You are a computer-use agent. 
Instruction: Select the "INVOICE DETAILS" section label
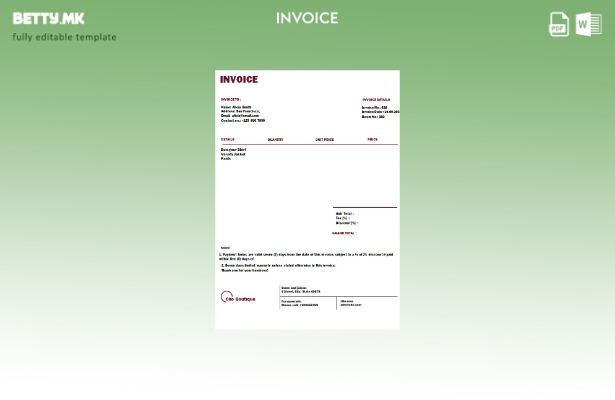point(376,100)
